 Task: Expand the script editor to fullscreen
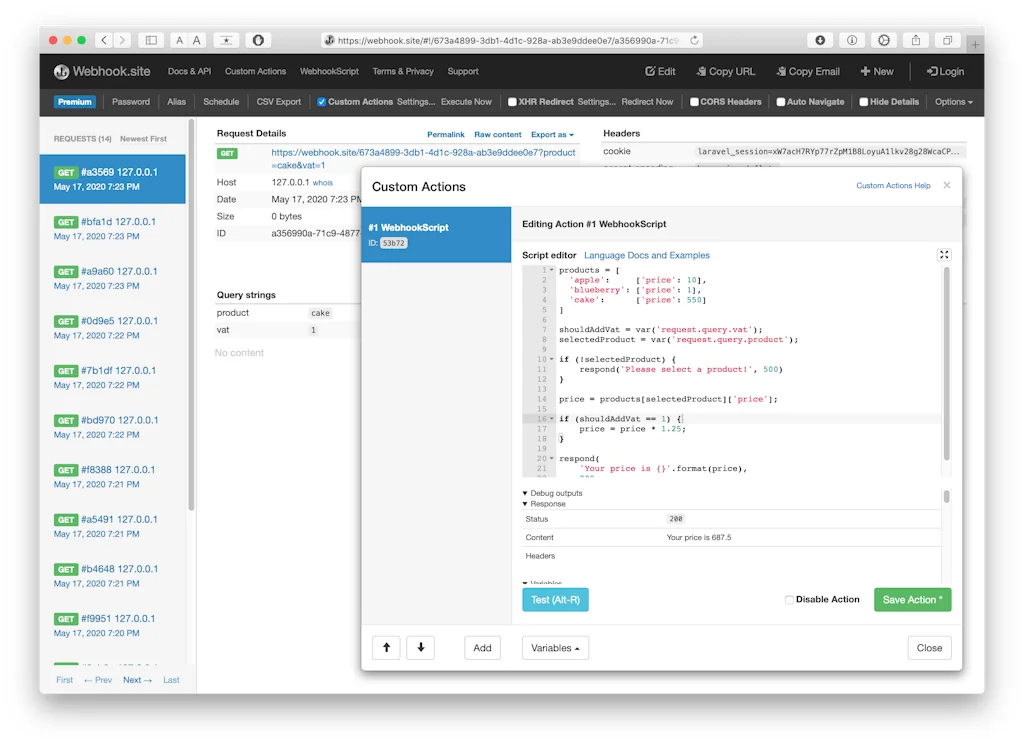pyautogui.click(x=944, y=254)
